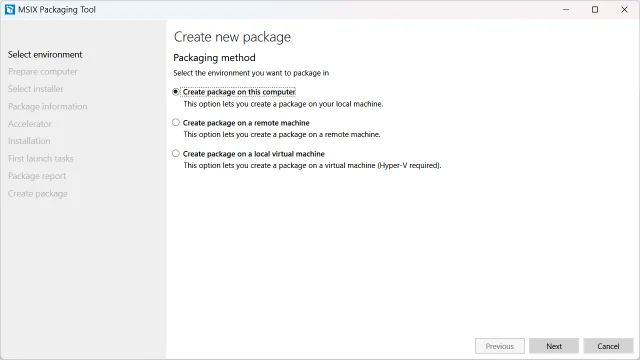Click the MSIX Packaging Tool window title text

(x=57, y=9)
